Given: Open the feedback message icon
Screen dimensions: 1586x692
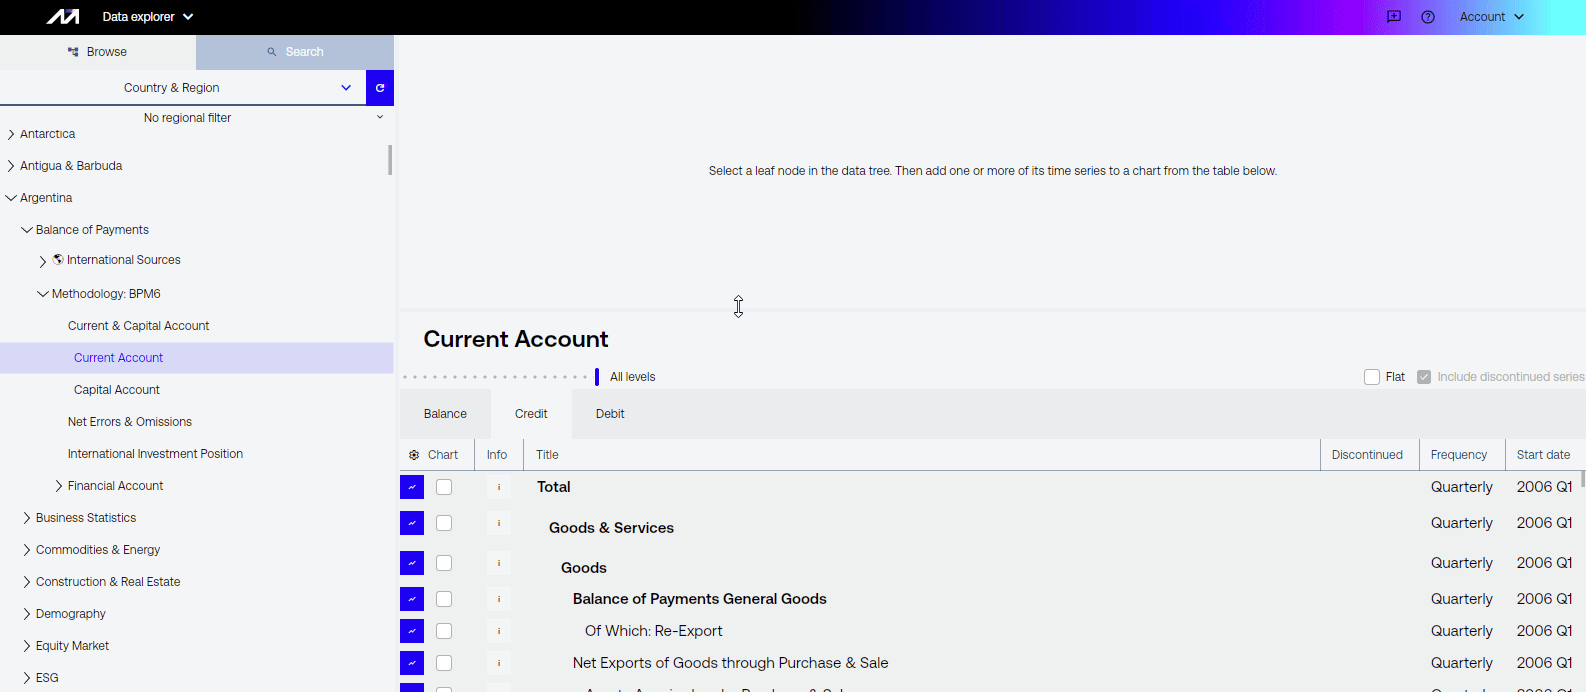Looking at the screenshot, I should 1394,17.
